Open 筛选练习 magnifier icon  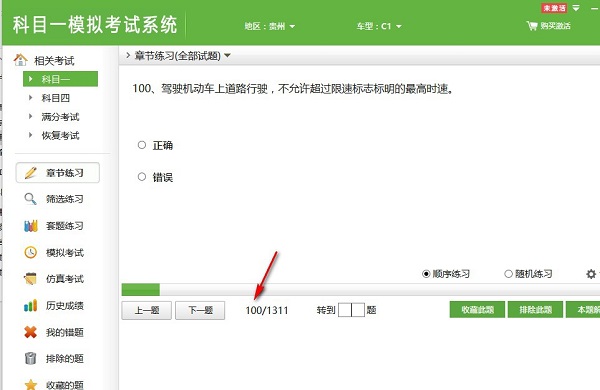(x=30, y=199)
